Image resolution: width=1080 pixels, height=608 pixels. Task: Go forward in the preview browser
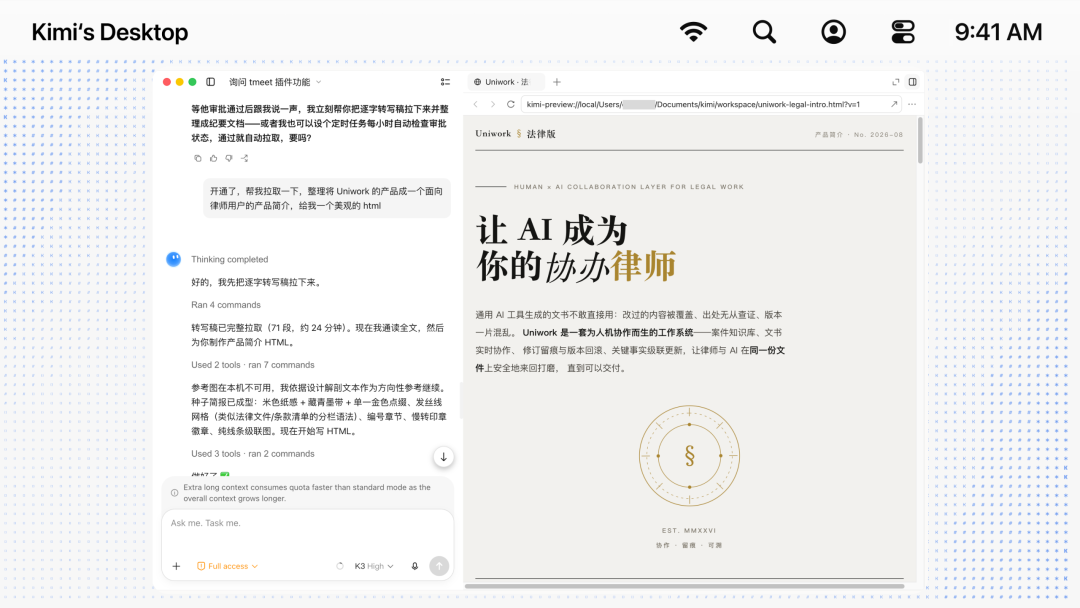point(492,105)
